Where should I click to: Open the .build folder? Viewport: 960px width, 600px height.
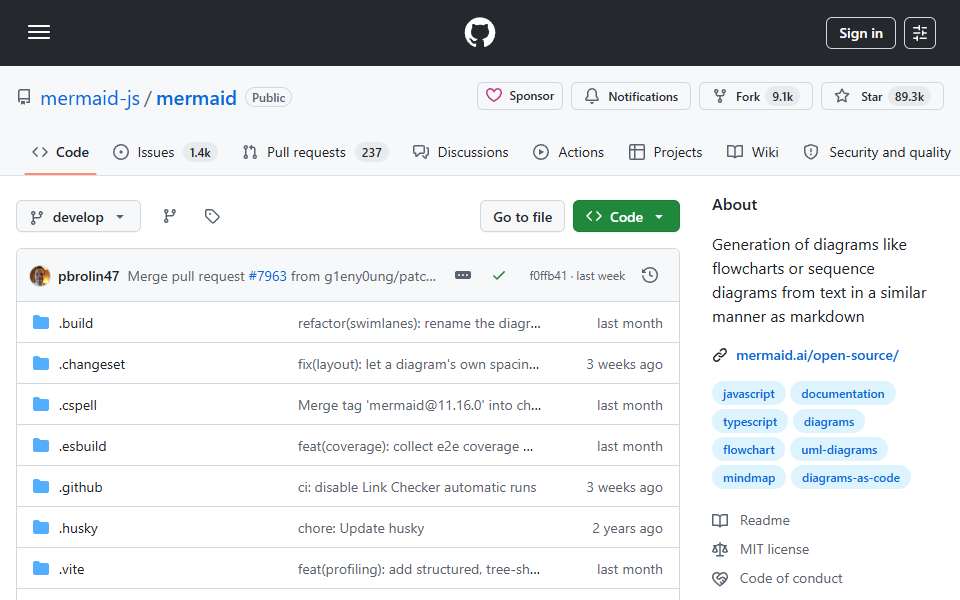(x=76, y=323)
